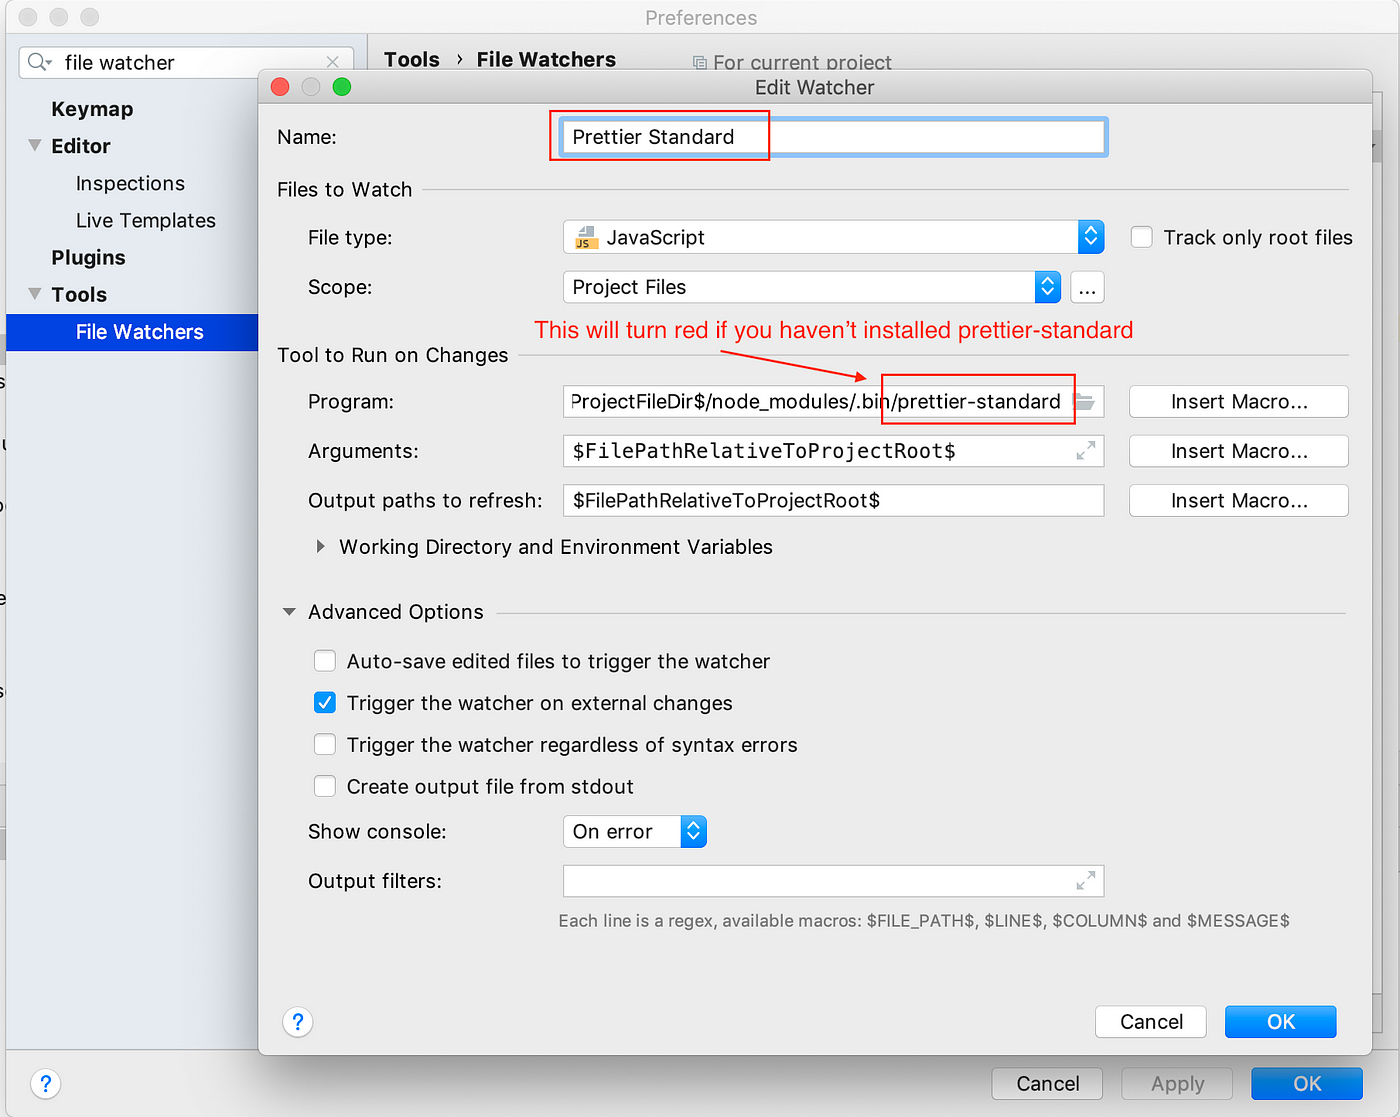Expand Working Directory and Environment Variables

click(321, 547)
